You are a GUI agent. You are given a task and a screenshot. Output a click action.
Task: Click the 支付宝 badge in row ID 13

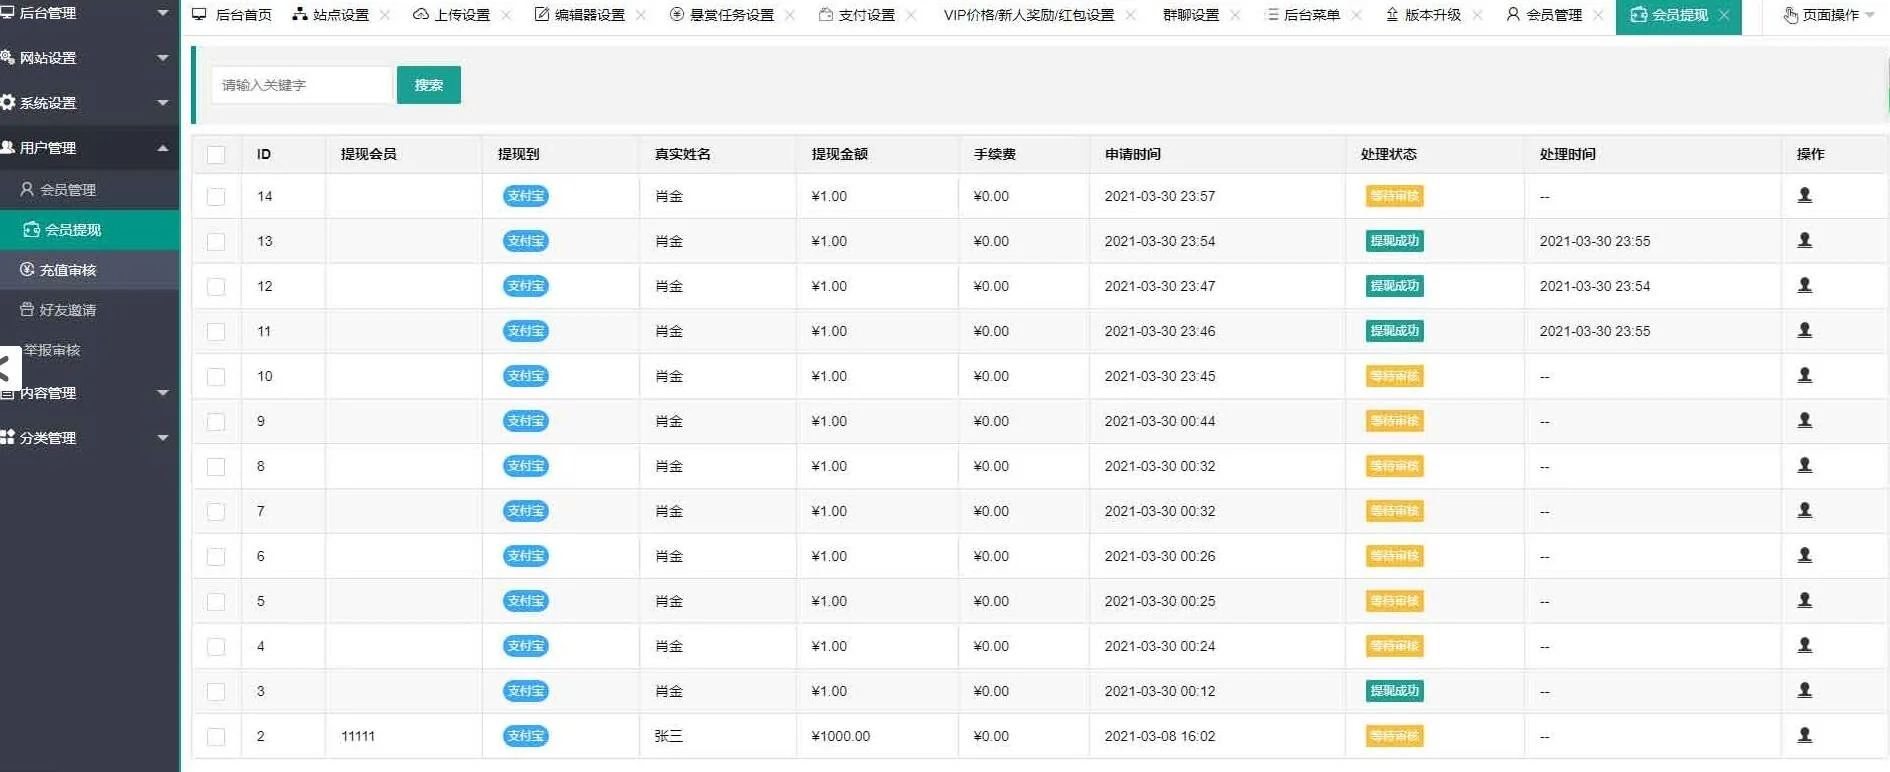(x=525, y=241)
